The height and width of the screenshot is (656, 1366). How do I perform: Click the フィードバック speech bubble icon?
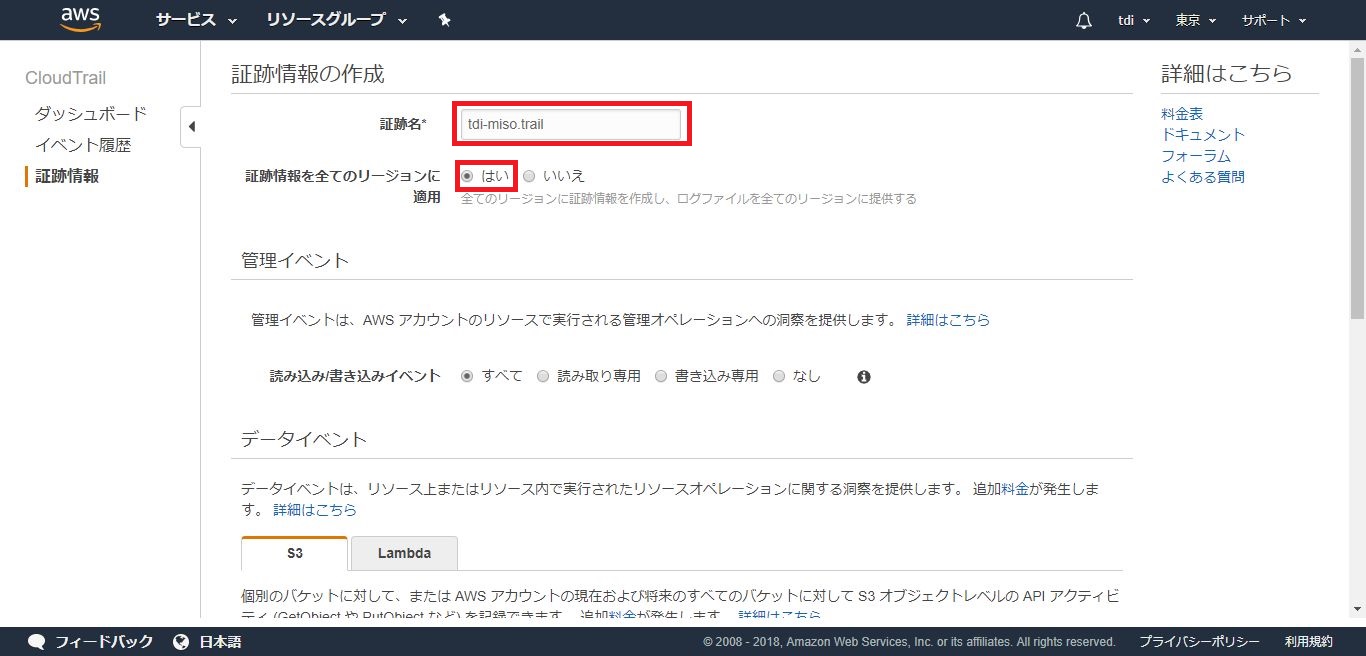(x=37, y=641)
